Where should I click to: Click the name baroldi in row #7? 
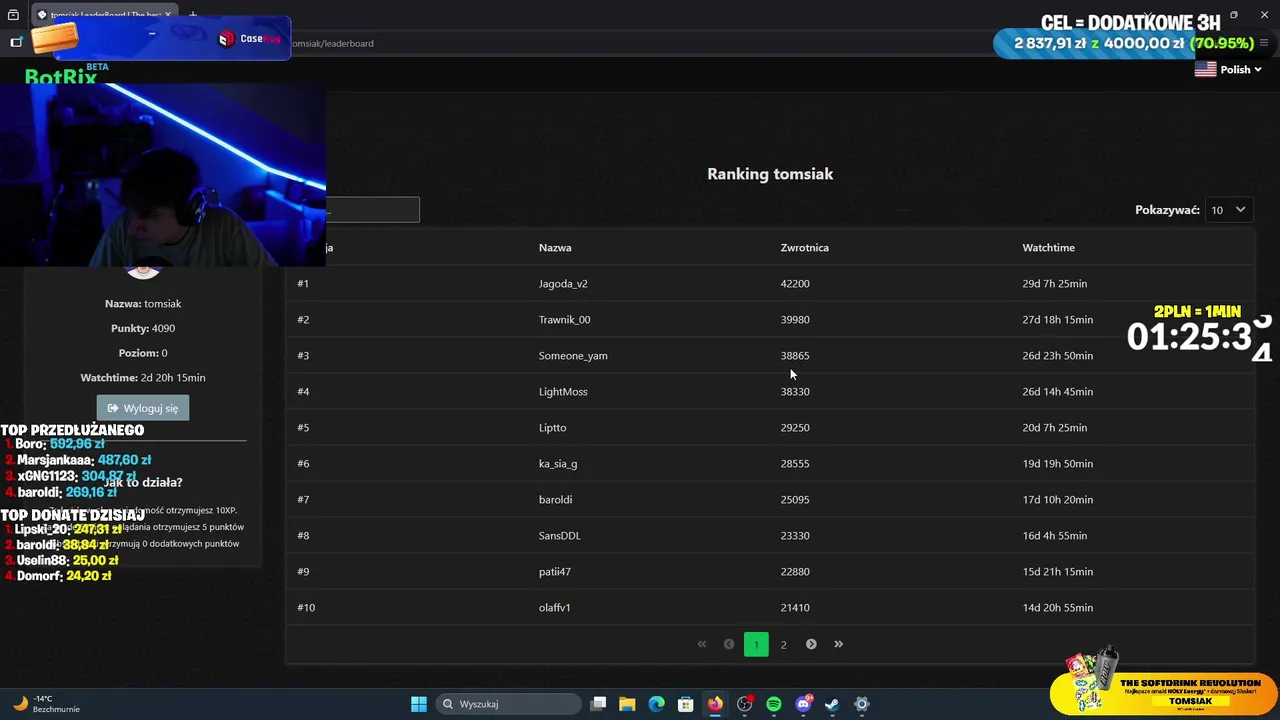(555, 499)
